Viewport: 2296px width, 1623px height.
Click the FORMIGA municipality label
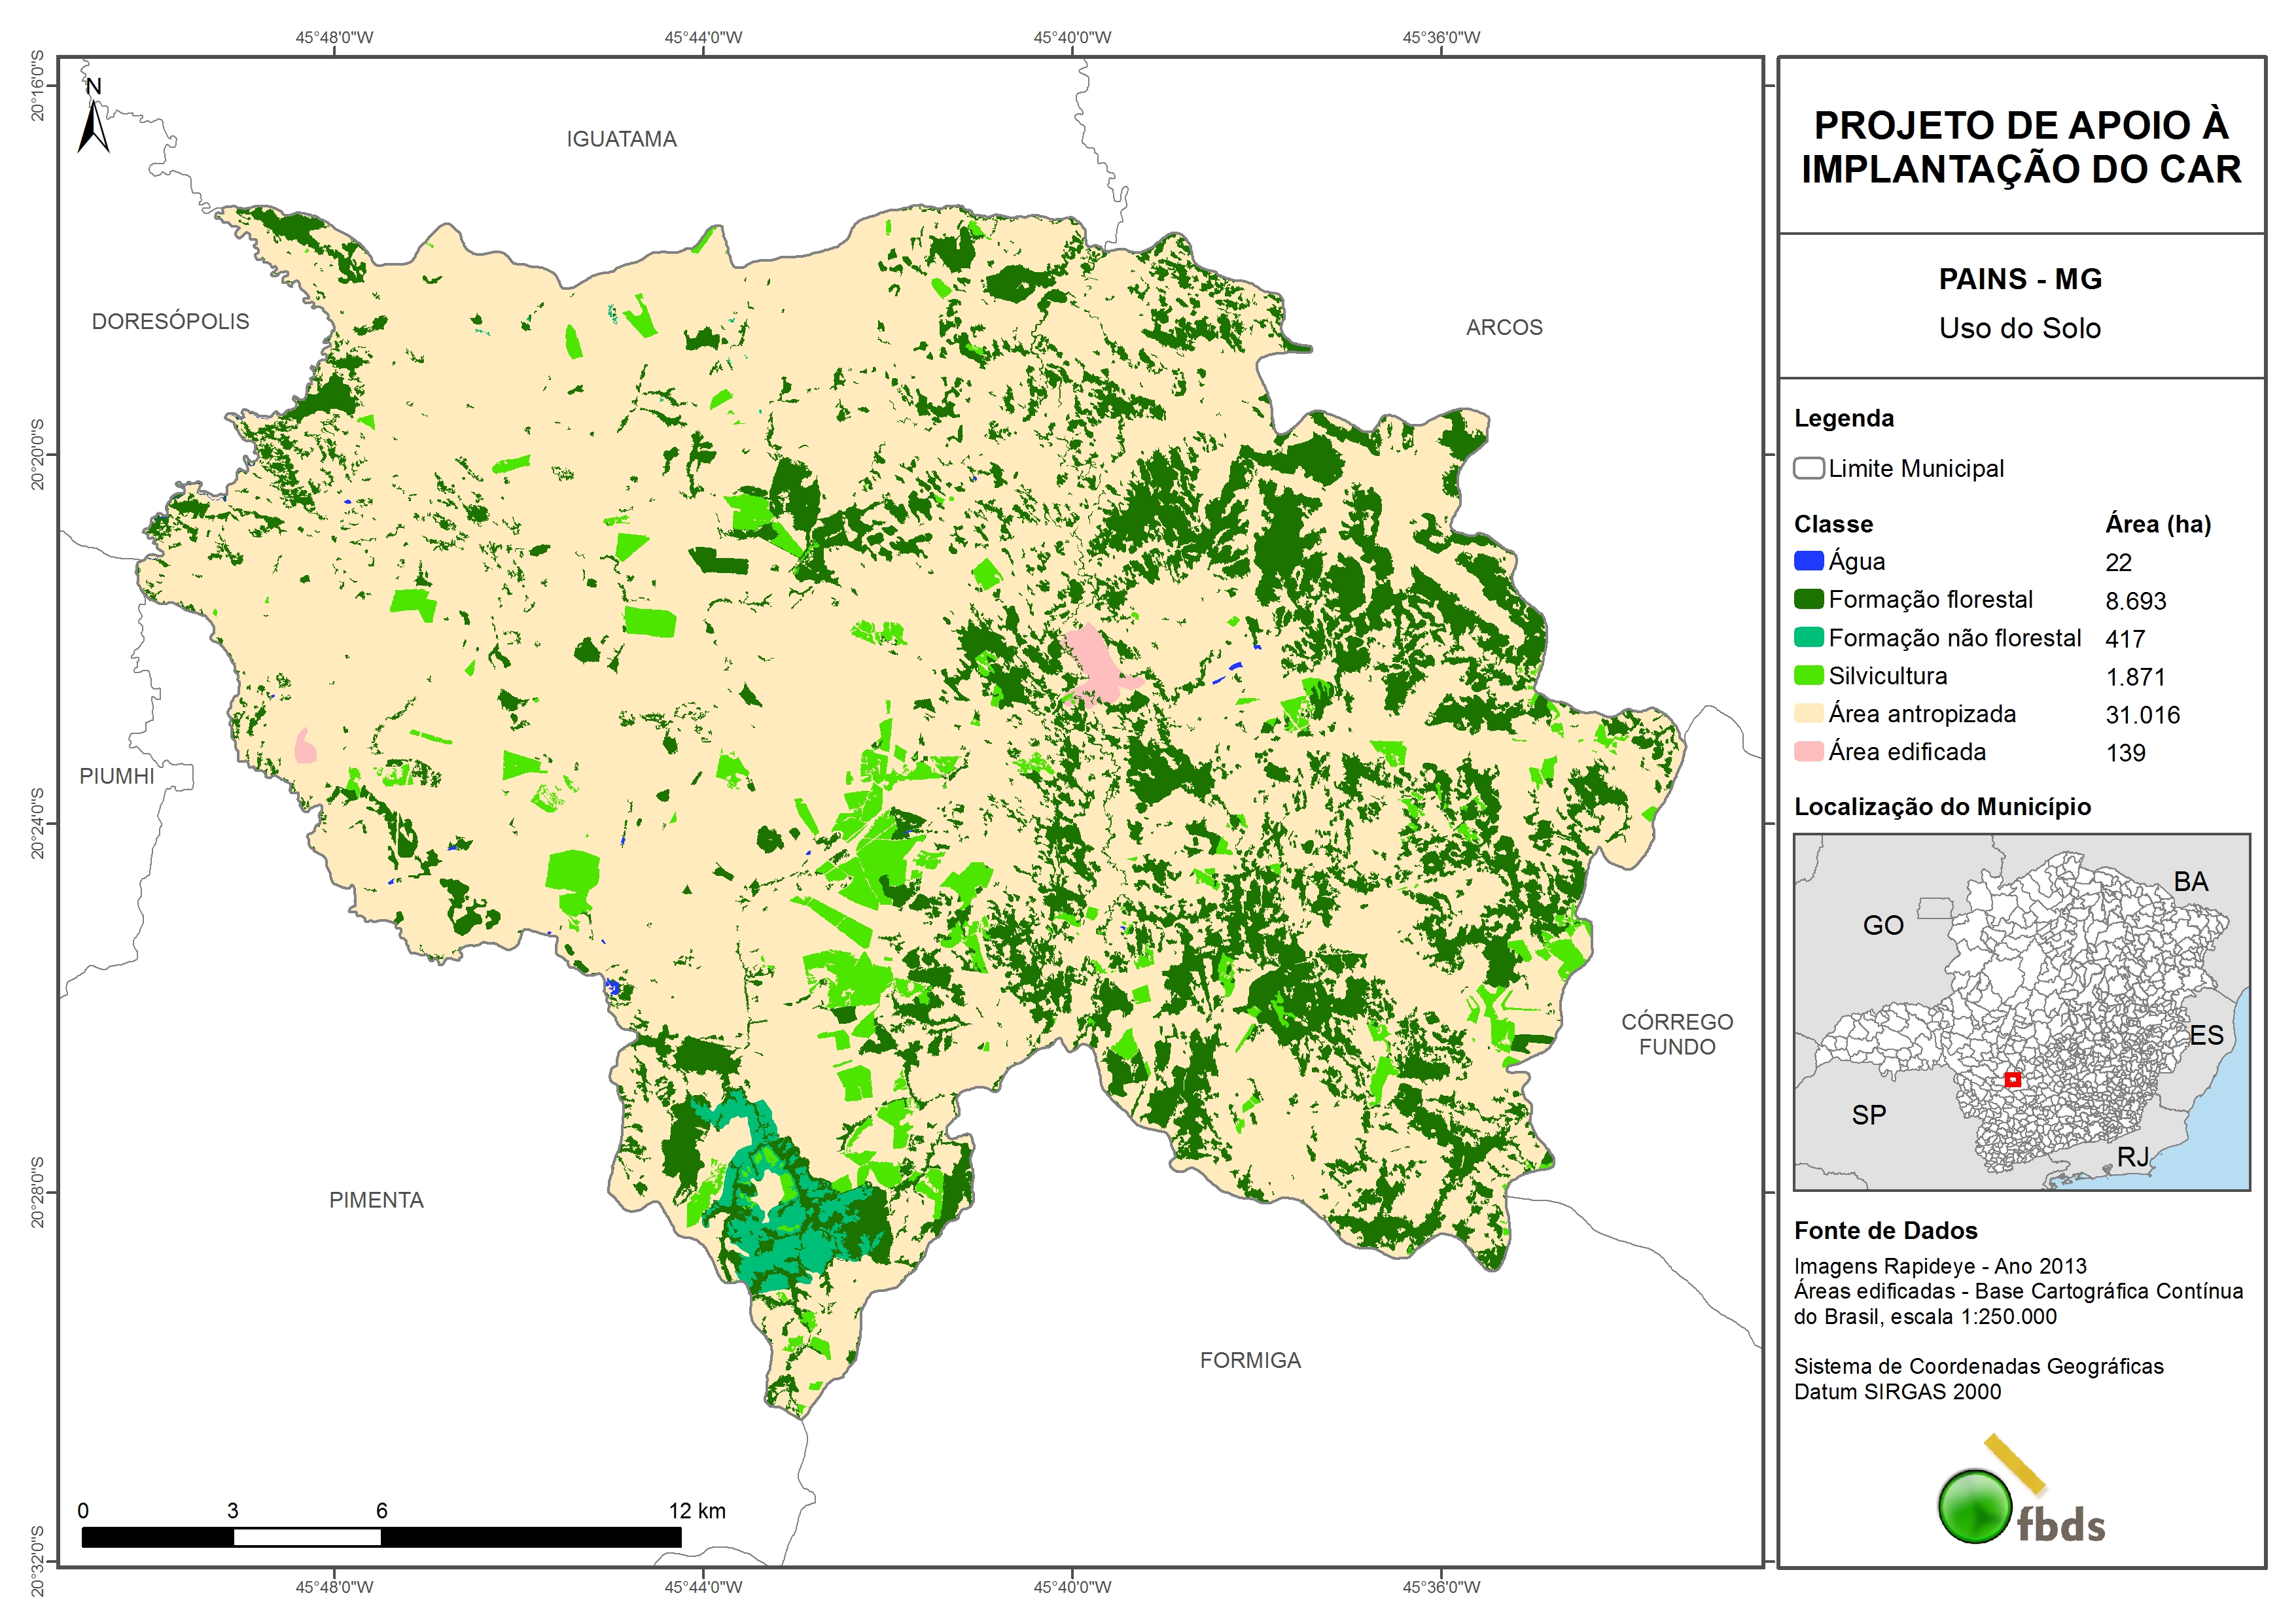point(1250,1360)
